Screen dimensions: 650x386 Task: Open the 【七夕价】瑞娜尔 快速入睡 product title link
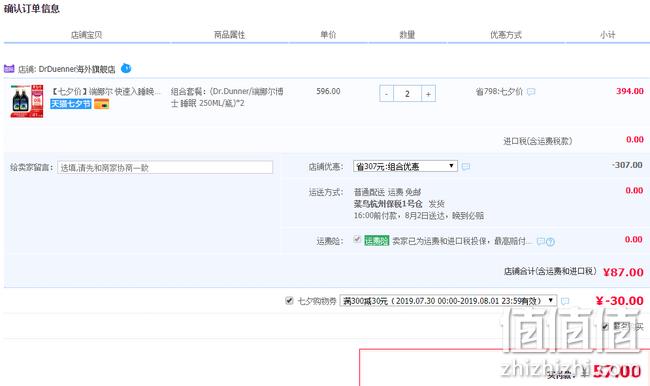[x=105, y=92]
